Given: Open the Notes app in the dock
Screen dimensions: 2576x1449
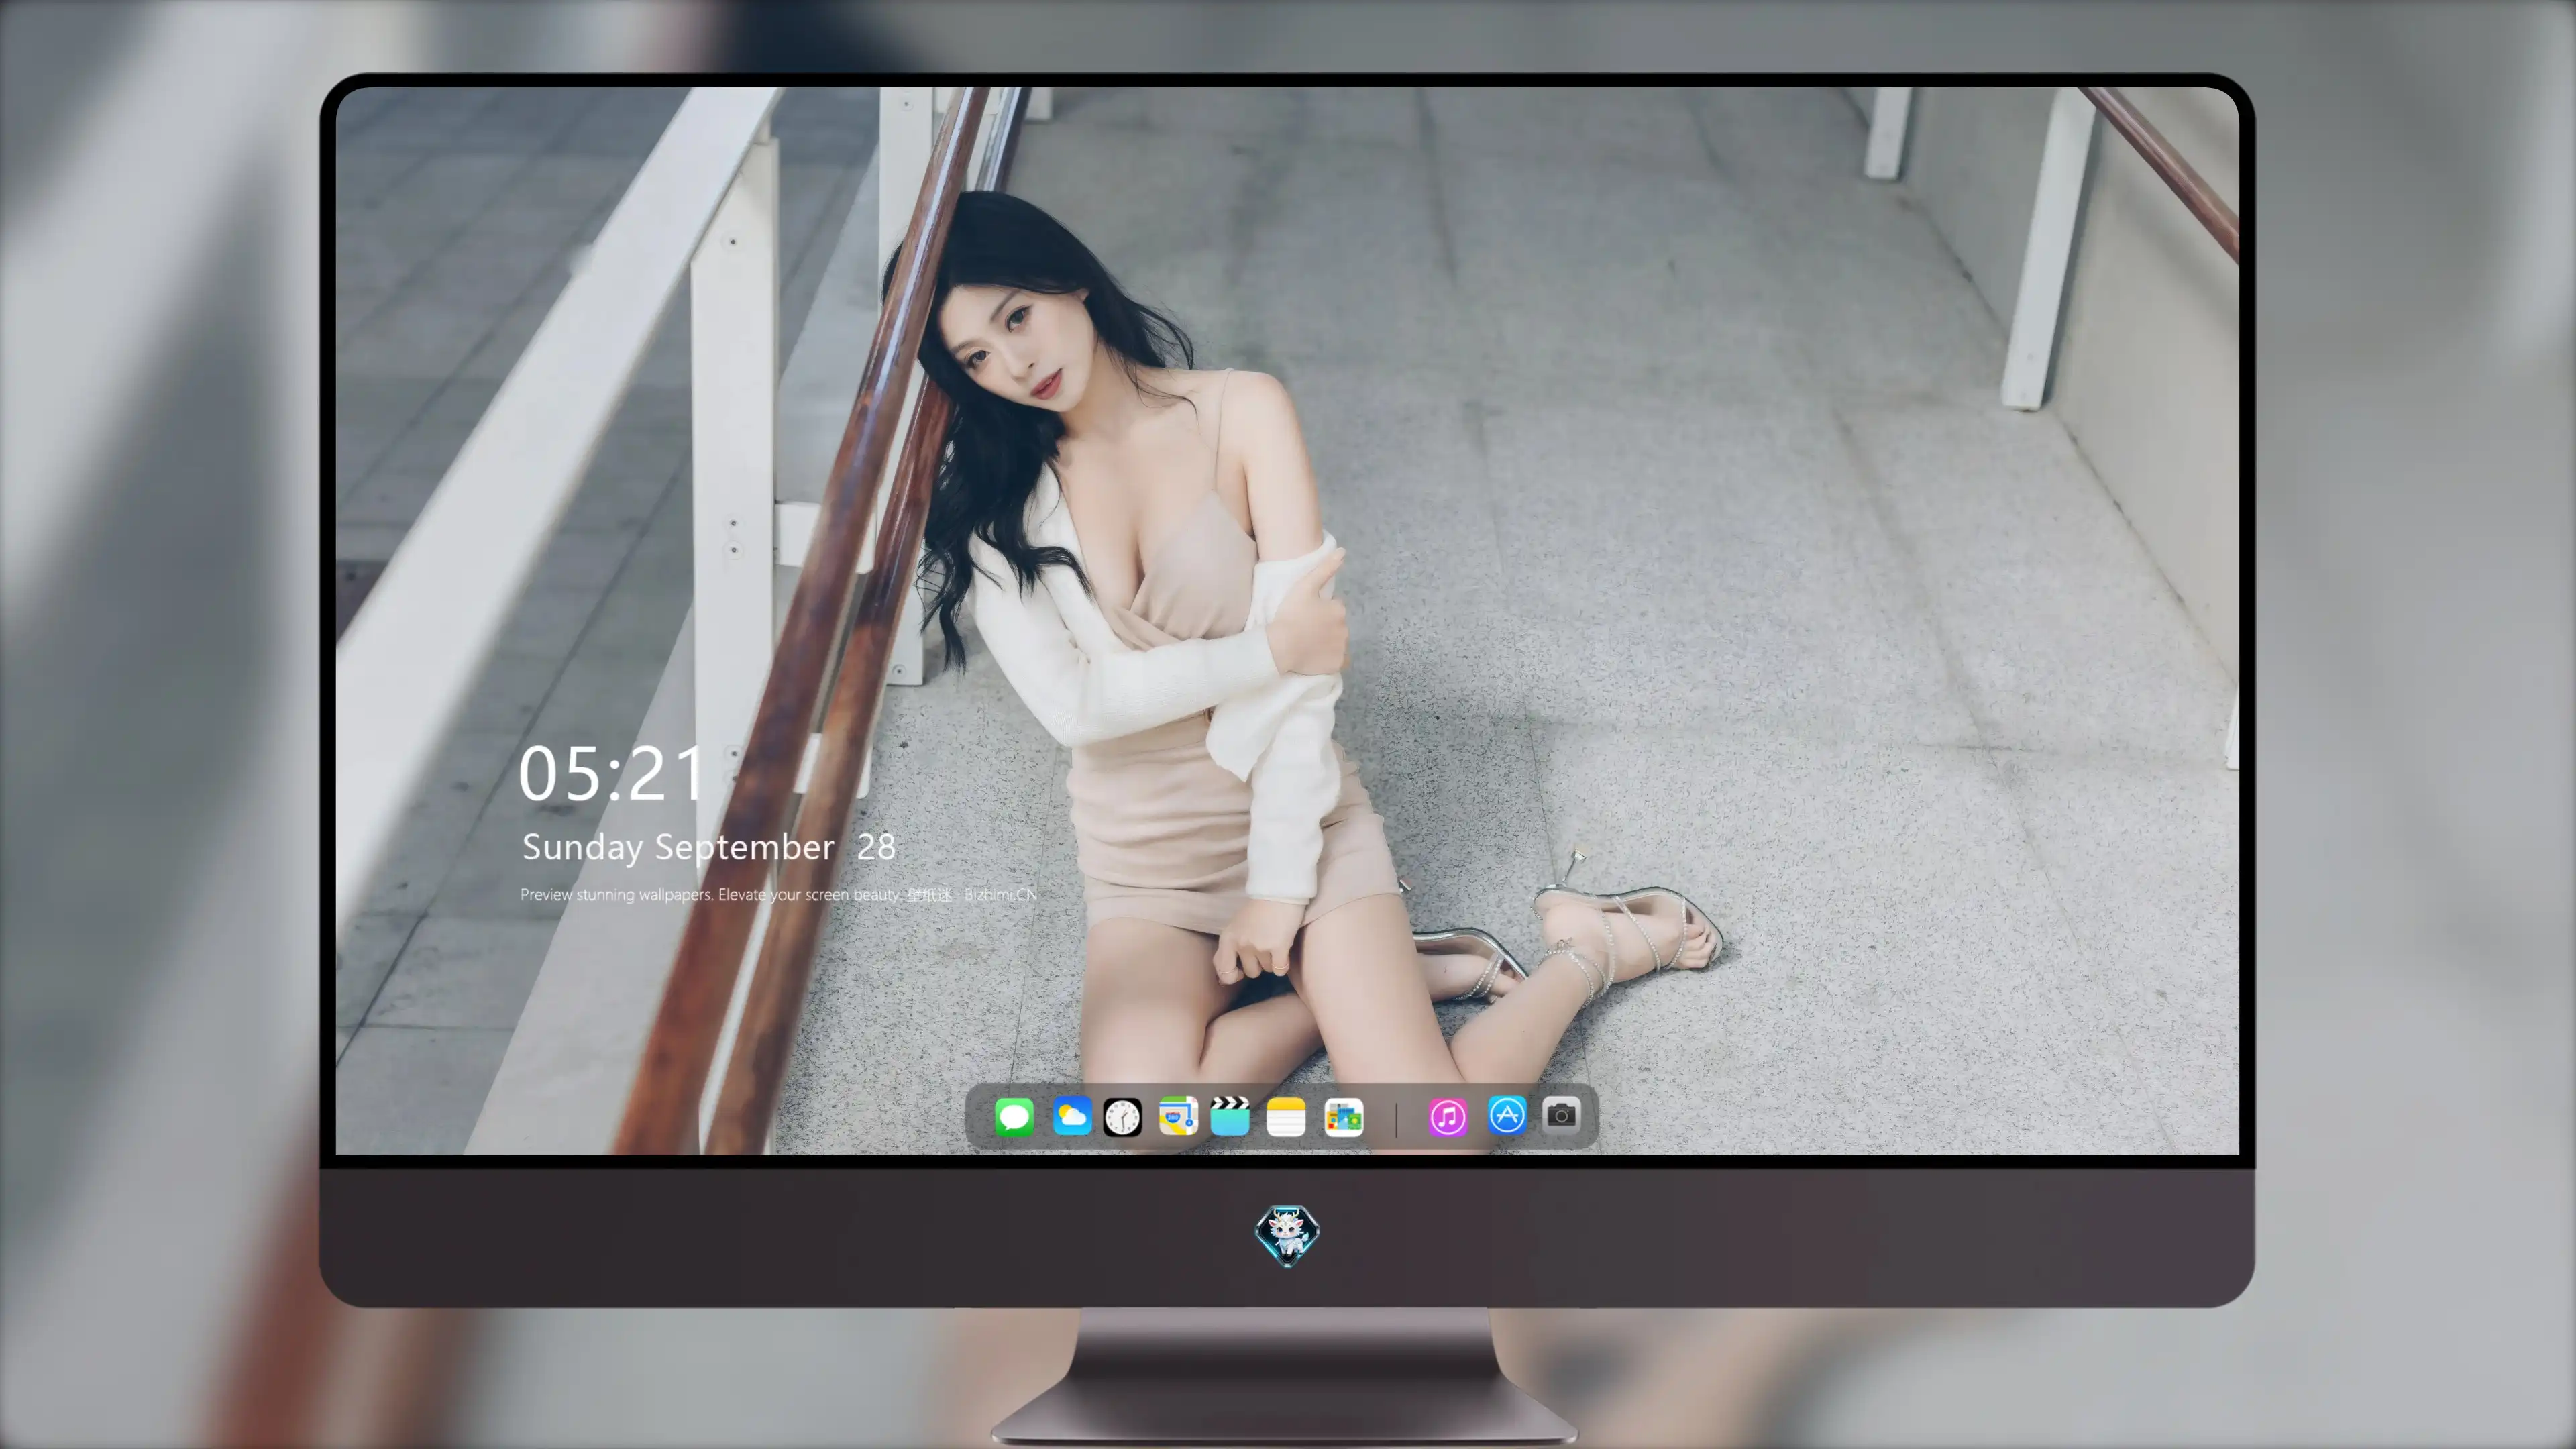Looking at the screenshot, I should [x=1286, y=1116].
